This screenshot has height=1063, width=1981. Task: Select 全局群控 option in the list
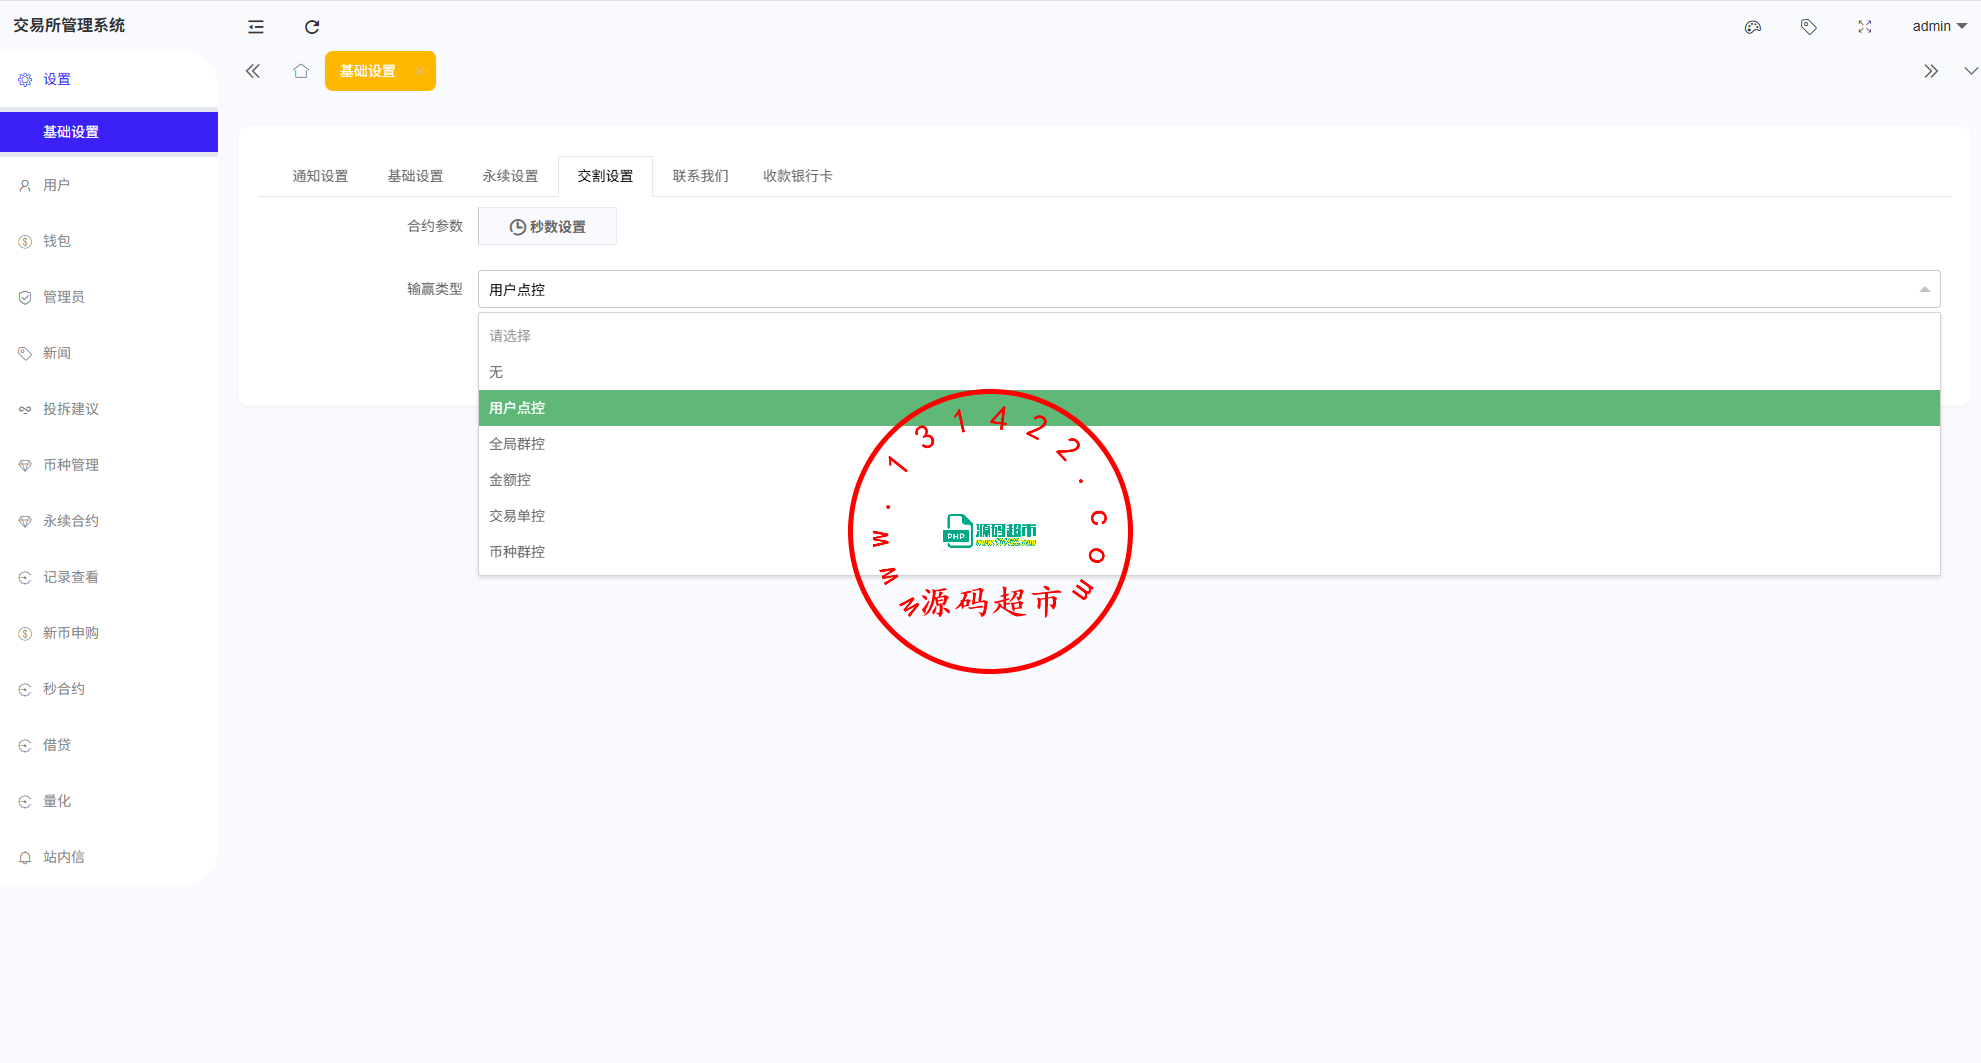517,444
